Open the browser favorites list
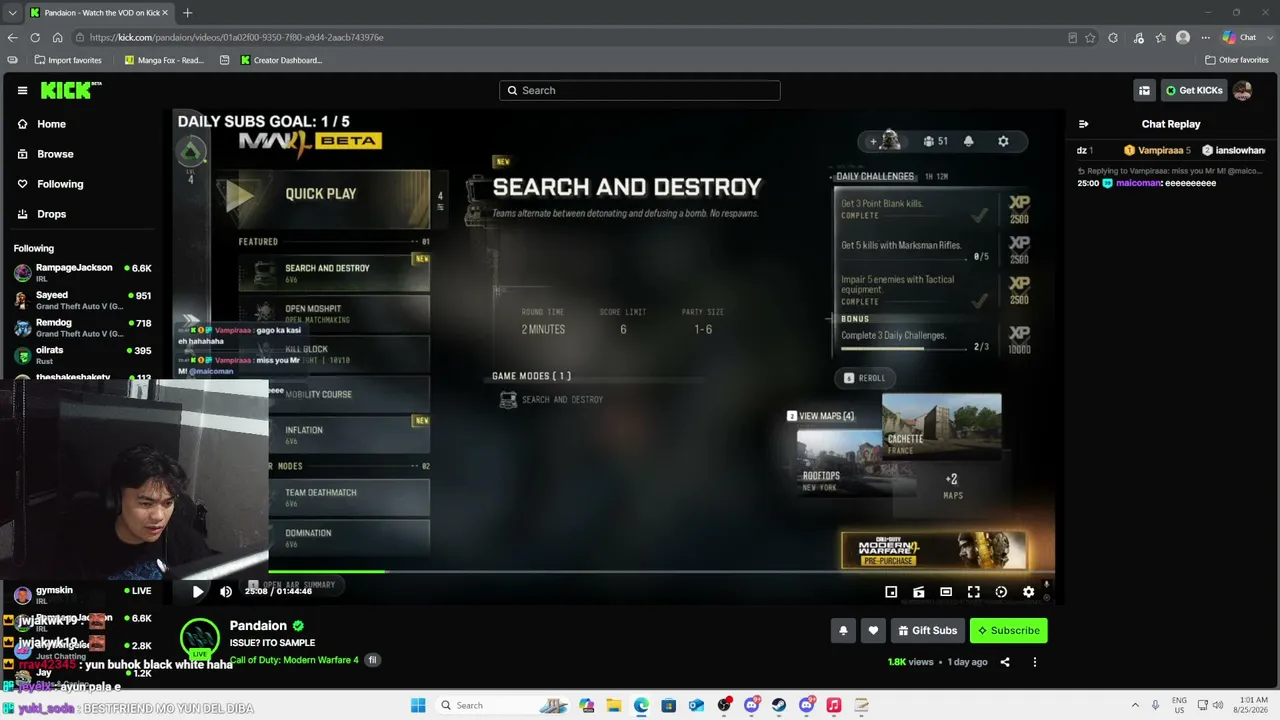Viewport: 1280px width, 720px height. pyautogui.click(x=1160, y=38)
